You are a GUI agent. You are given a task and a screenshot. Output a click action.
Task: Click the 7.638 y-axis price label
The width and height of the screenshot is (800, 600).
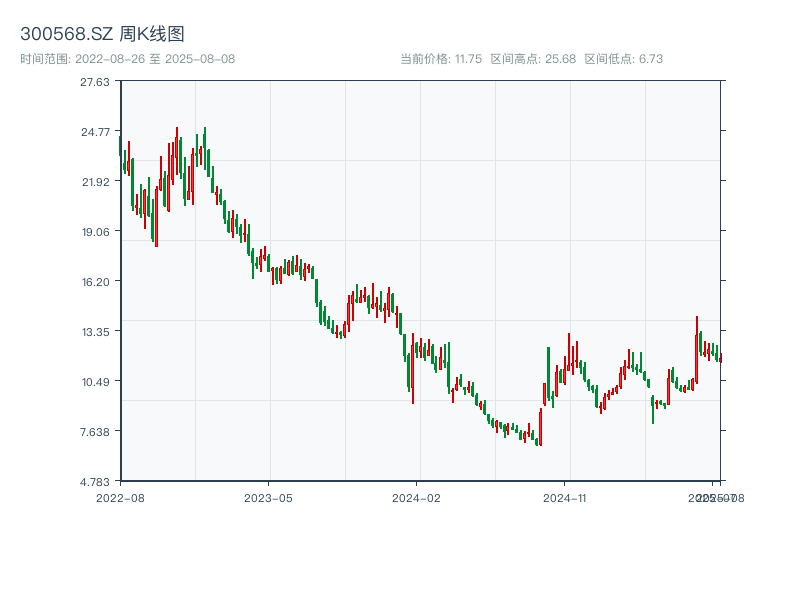[96, 432]
